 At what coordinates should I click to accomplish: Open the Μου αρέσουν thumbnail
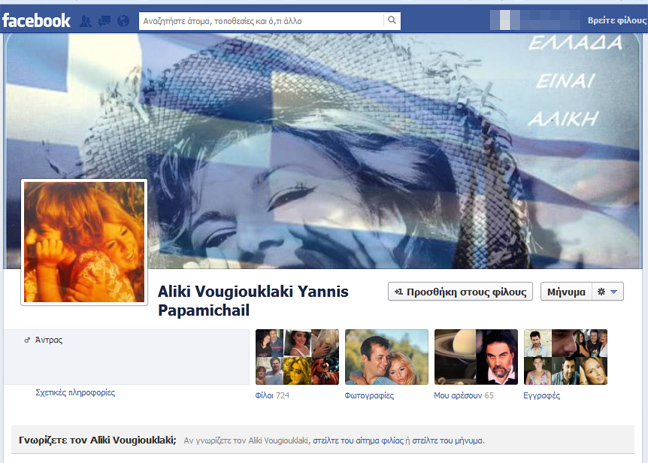(475, 357)
